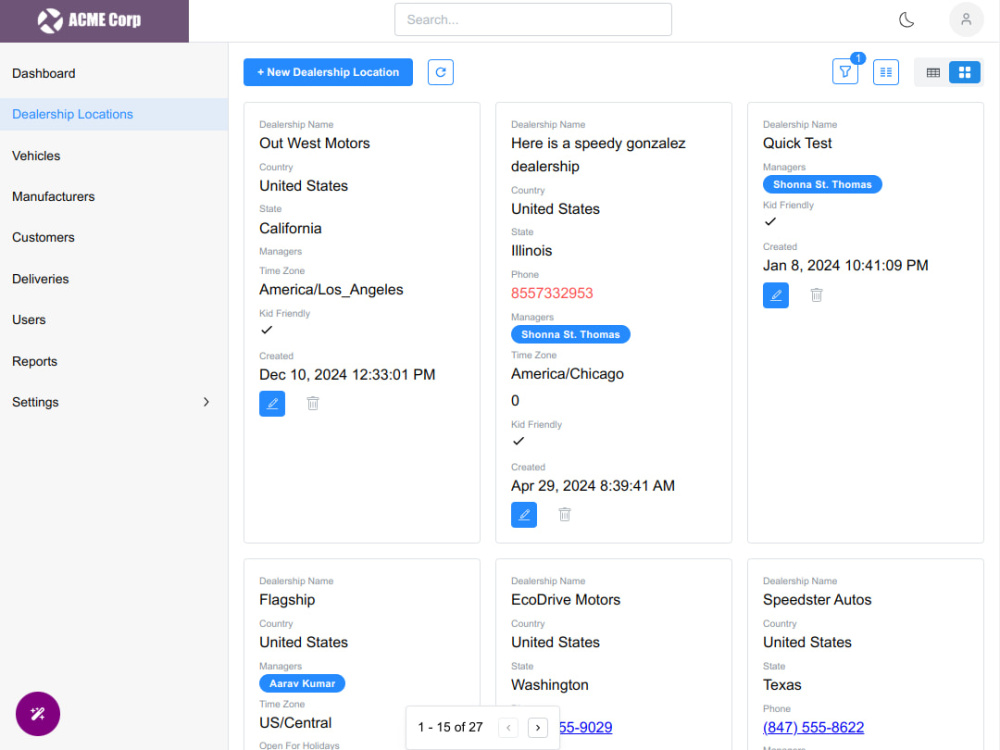Open Vehicles in sidebar
The image size is (1000, 750).
[x=114, y=156]
